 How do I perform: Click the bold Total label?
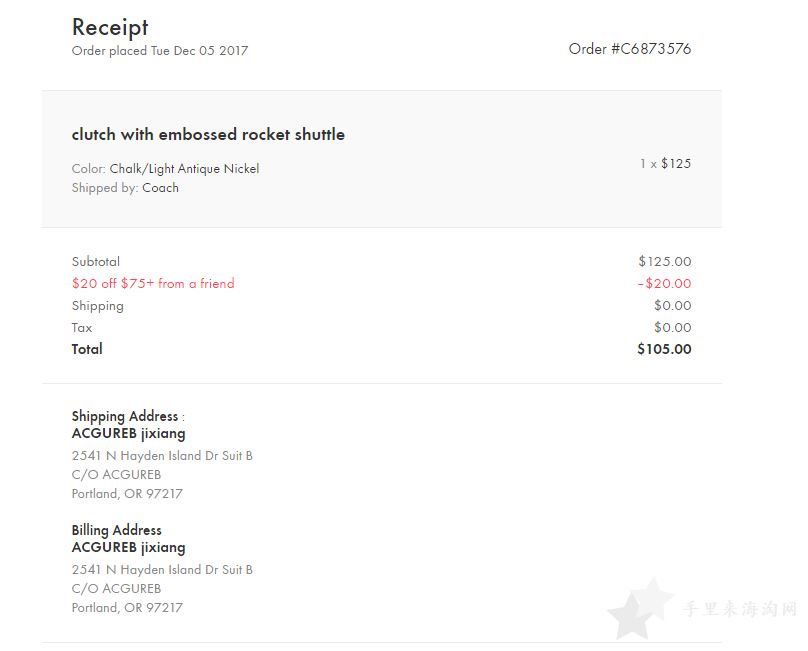(87, 349)
